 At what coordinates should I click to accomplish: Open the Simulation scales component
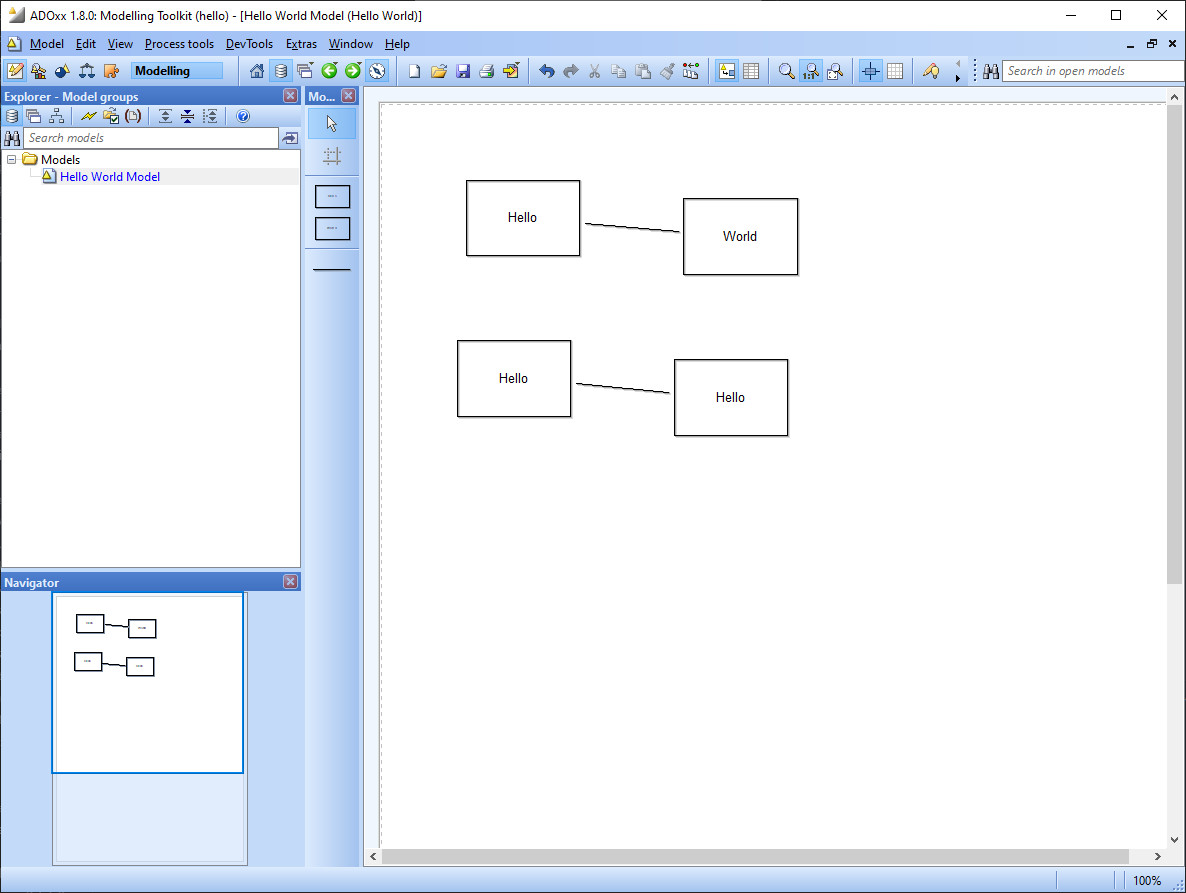(87, 71)
